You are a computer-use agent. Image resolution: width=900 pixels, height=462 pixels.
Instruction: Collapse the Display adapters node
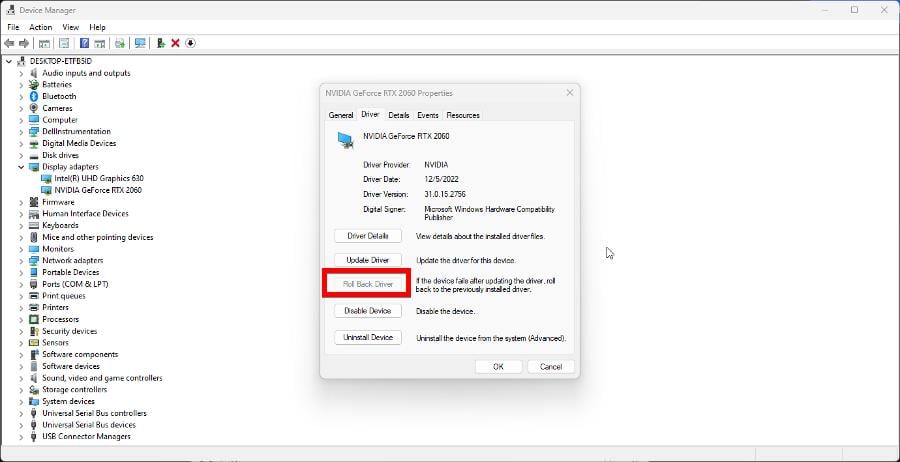tap(21, 167)
